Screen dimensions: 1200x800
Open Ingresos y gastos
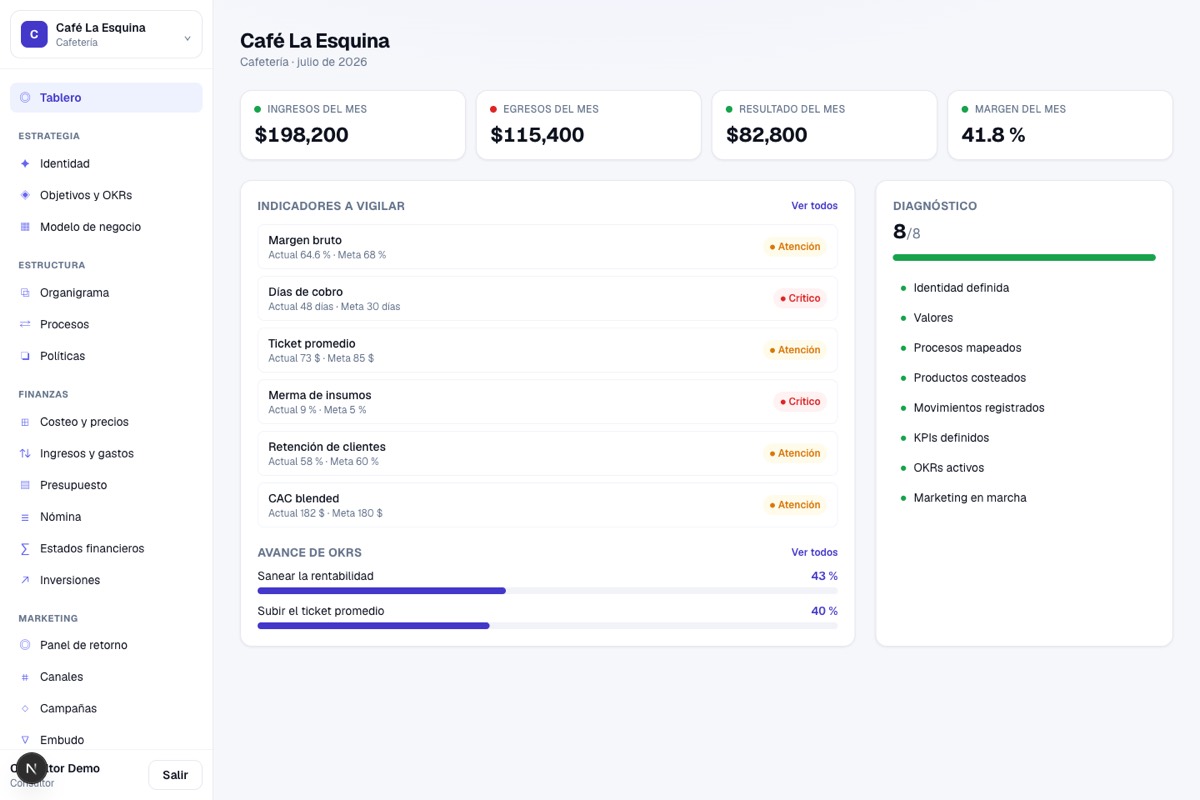coord(106,453)
